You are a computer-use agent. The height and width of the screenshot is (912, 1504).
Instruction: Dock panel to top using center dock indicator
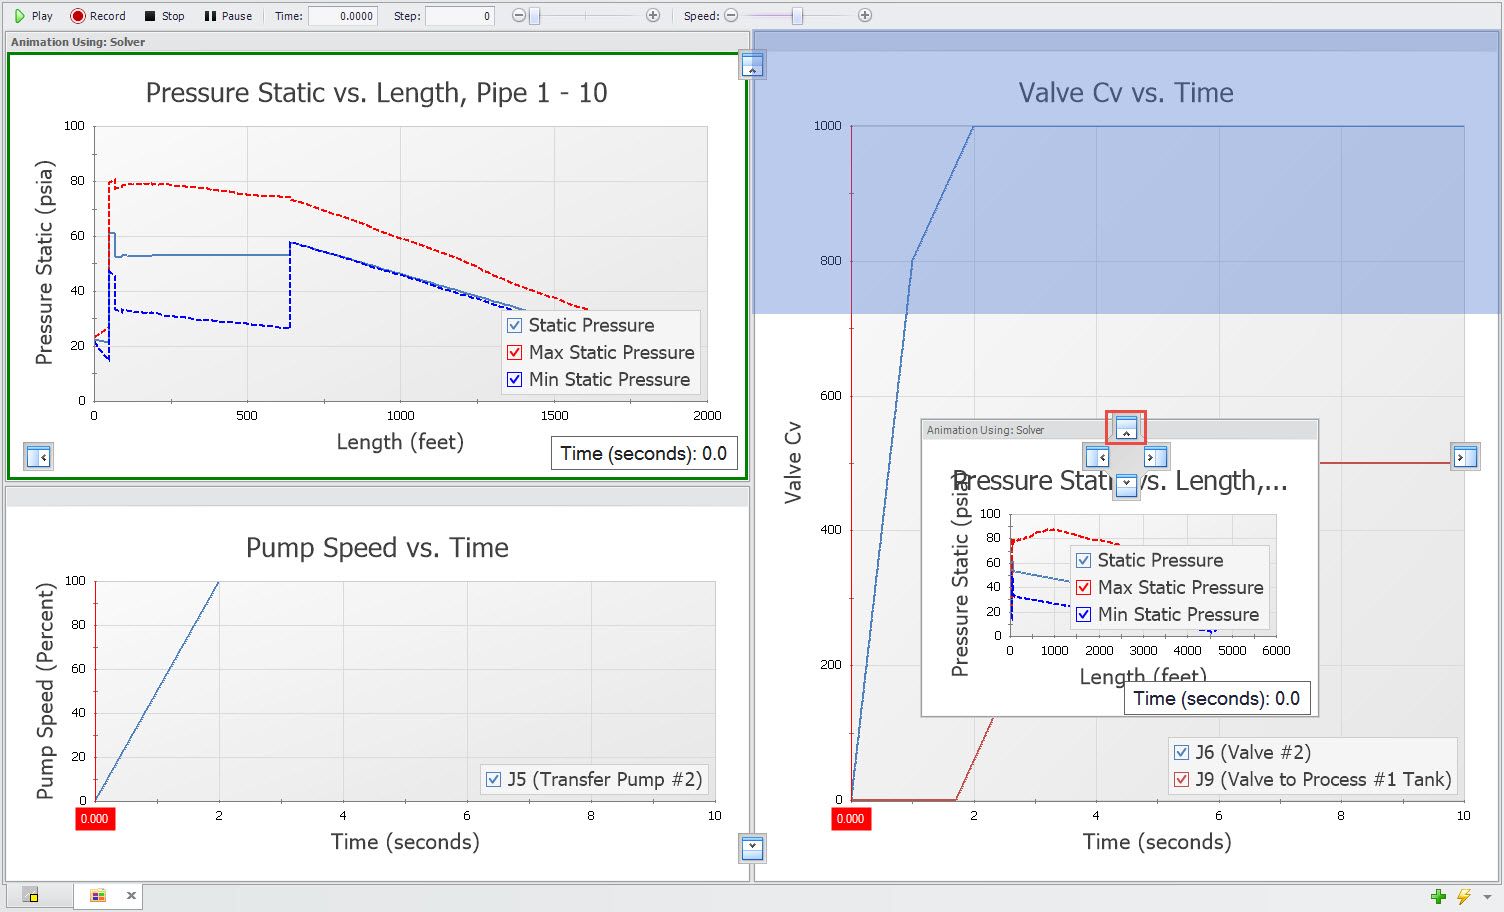point(1126,428)
